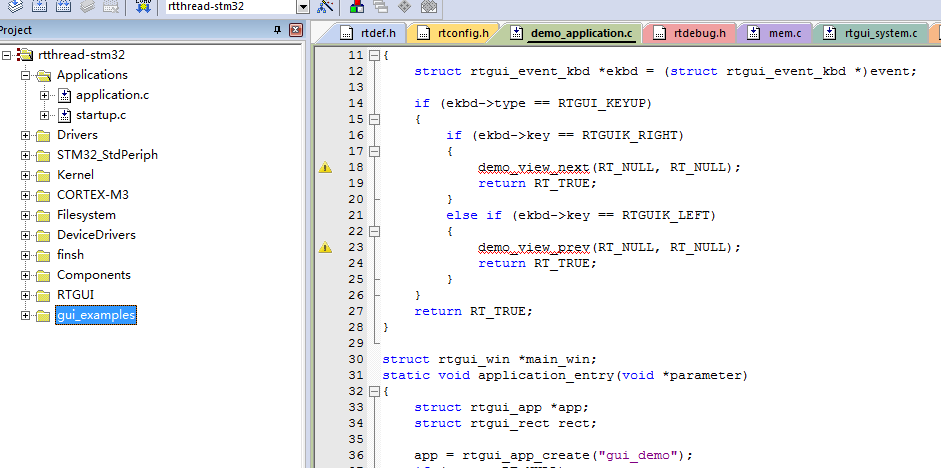Click the LOAD download-to-flash icon
This screenshot has height=468, width=941.
point(143,6)
